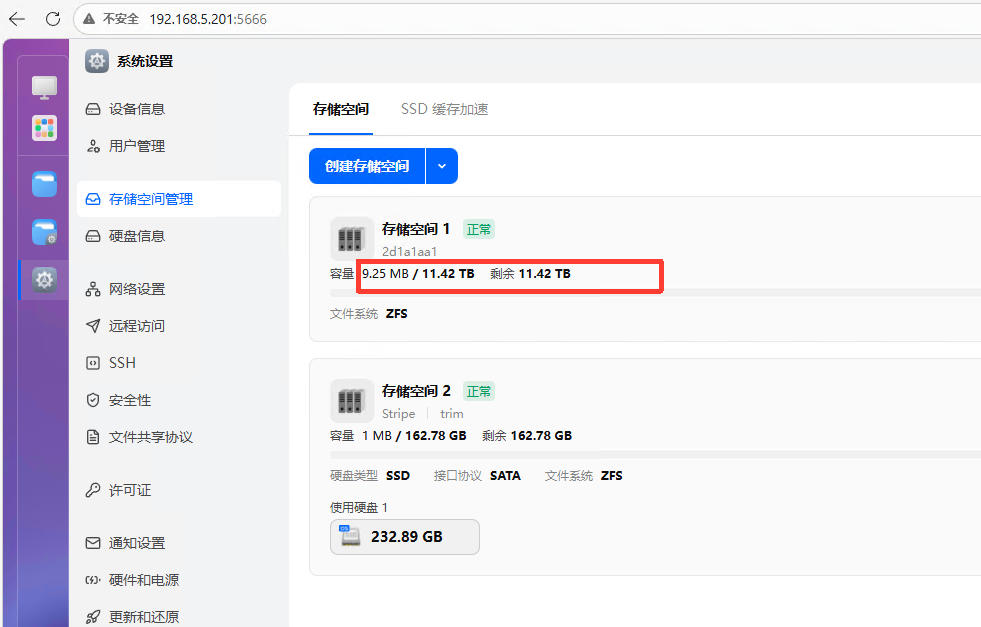Expand the 创建存储空间 dropdown arrow

pos(442,166)
